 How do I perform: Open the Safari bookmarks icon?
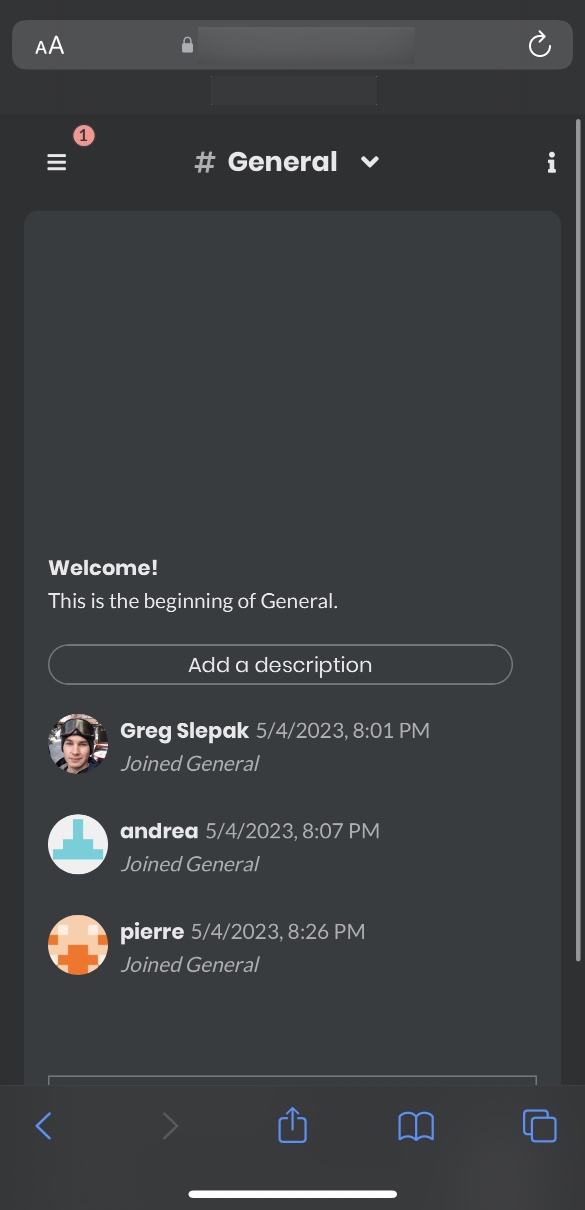(416, 1125)
